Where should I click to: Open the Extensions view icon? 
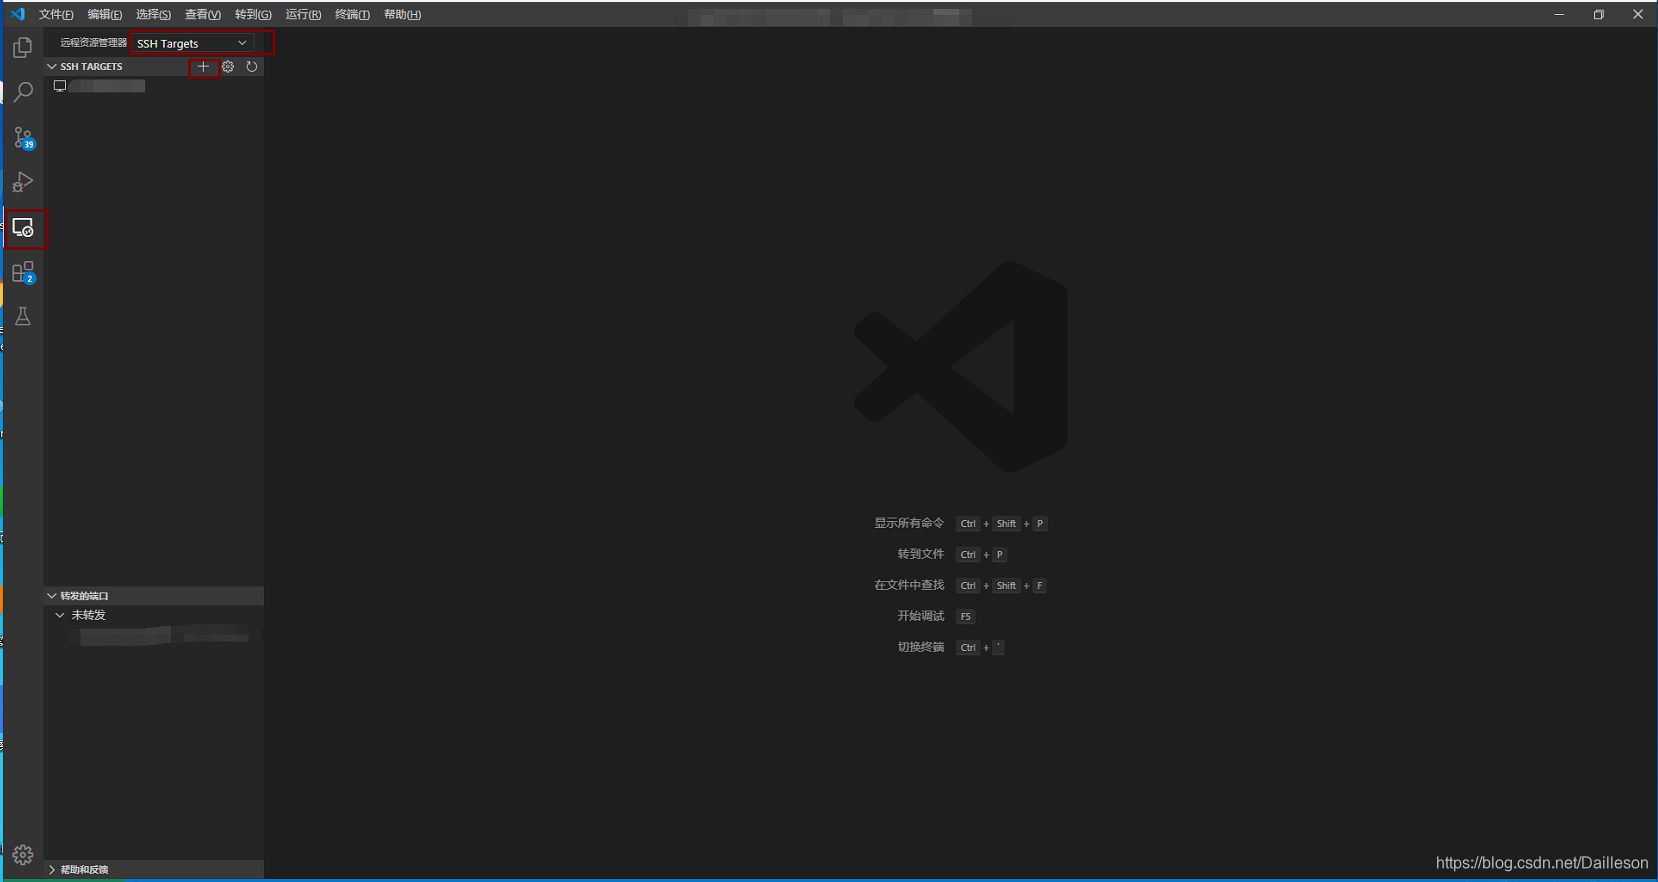pos(23,272)
